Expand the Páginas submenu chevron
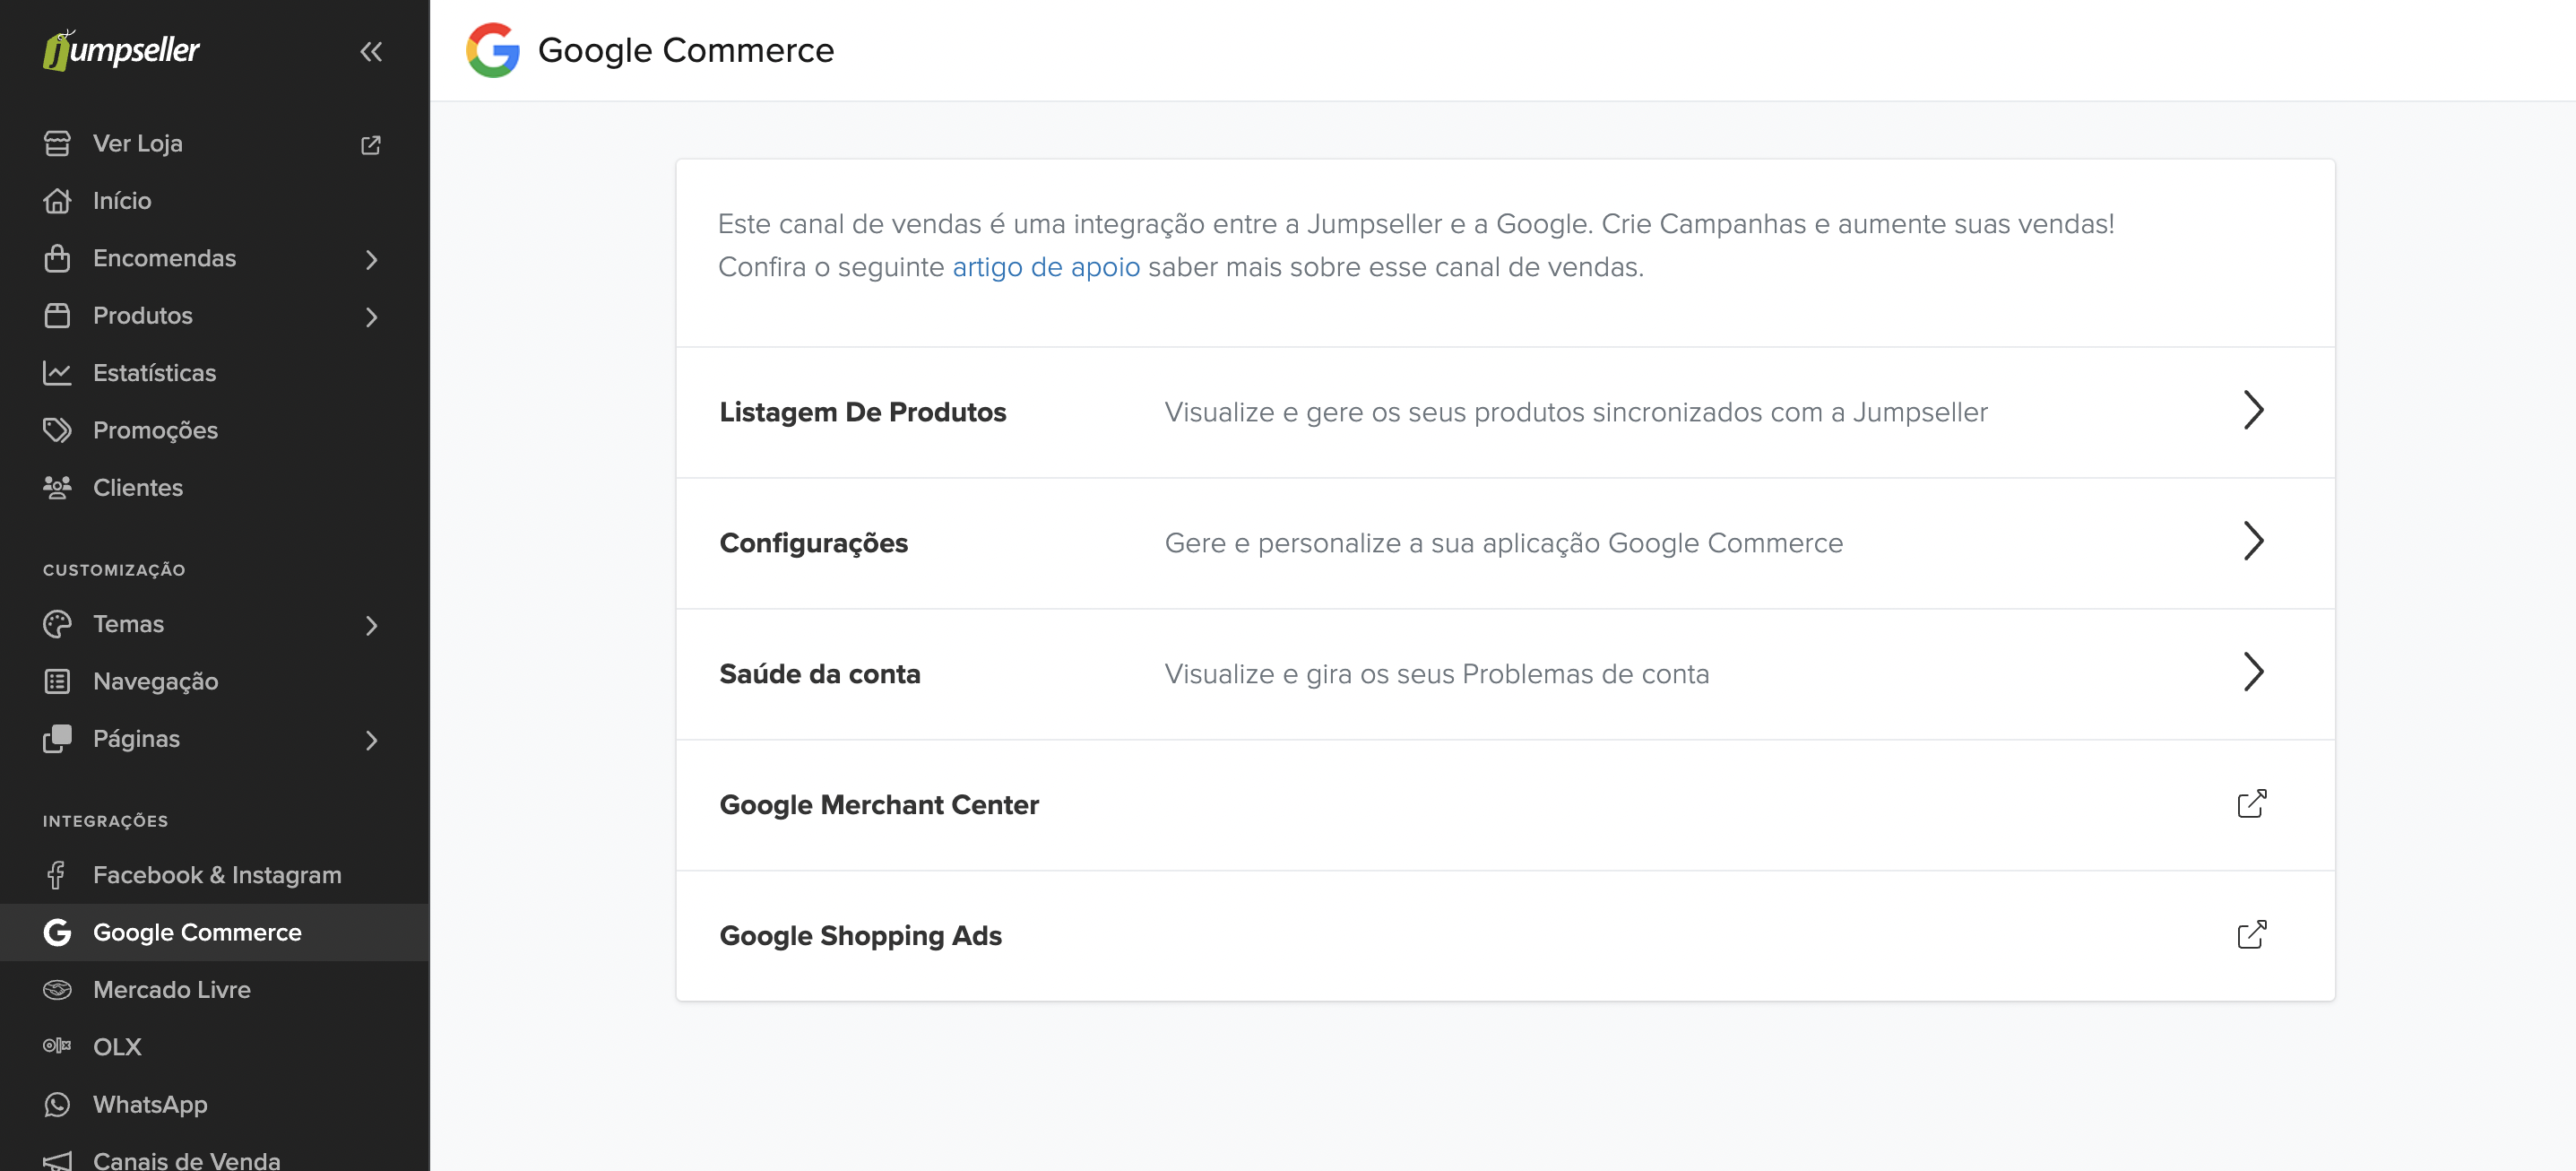Image resolution: width=2576 pixels, height=1171 pixels. point(371,740)
